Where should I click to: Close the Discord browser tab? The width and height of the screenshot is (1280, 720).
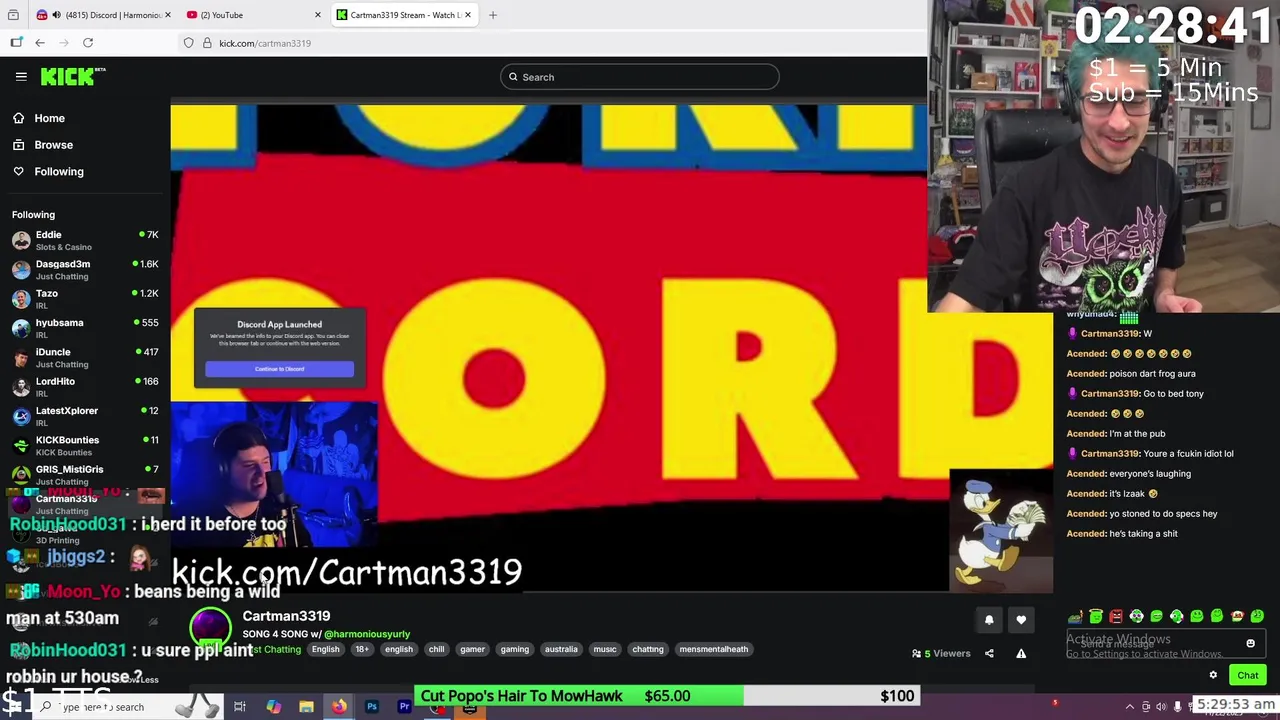pyautogui.click(x=167, y=15)
